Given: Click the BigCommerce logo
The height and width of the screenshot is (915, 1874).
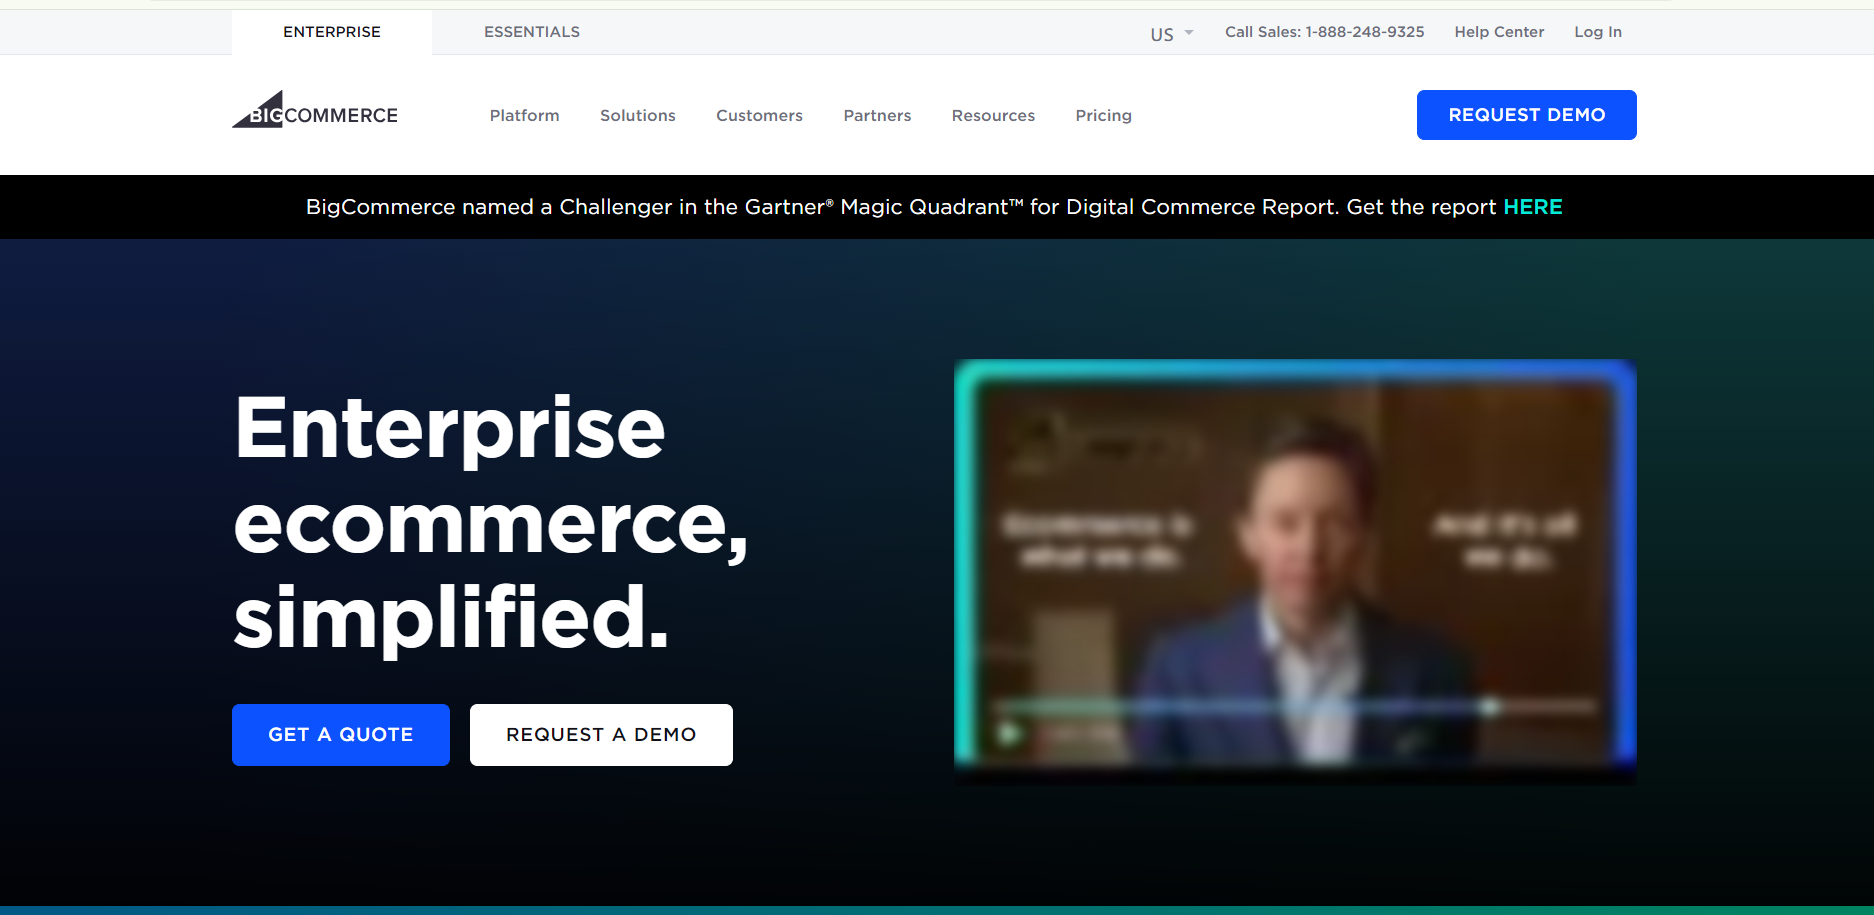Looking at the screenshot, I should click(315, 110).
